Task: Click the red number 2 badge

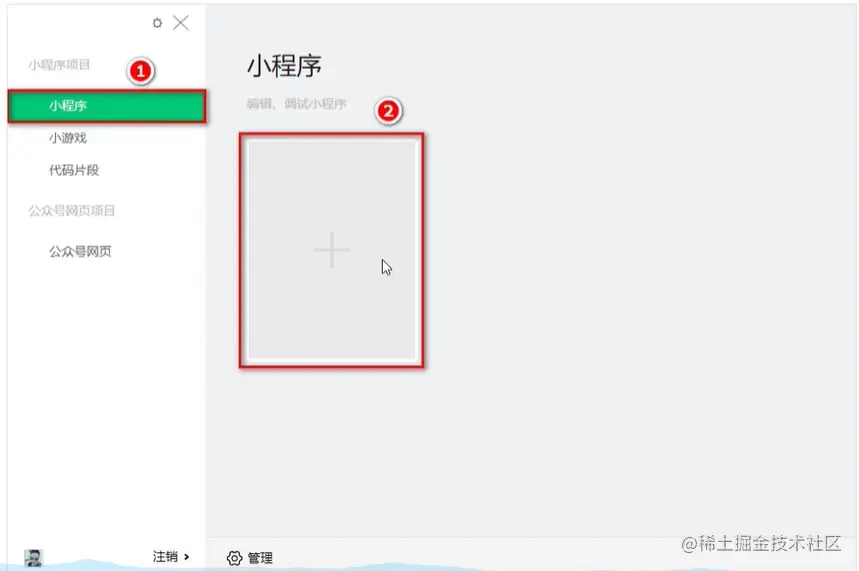Action: tap(388, 111)
